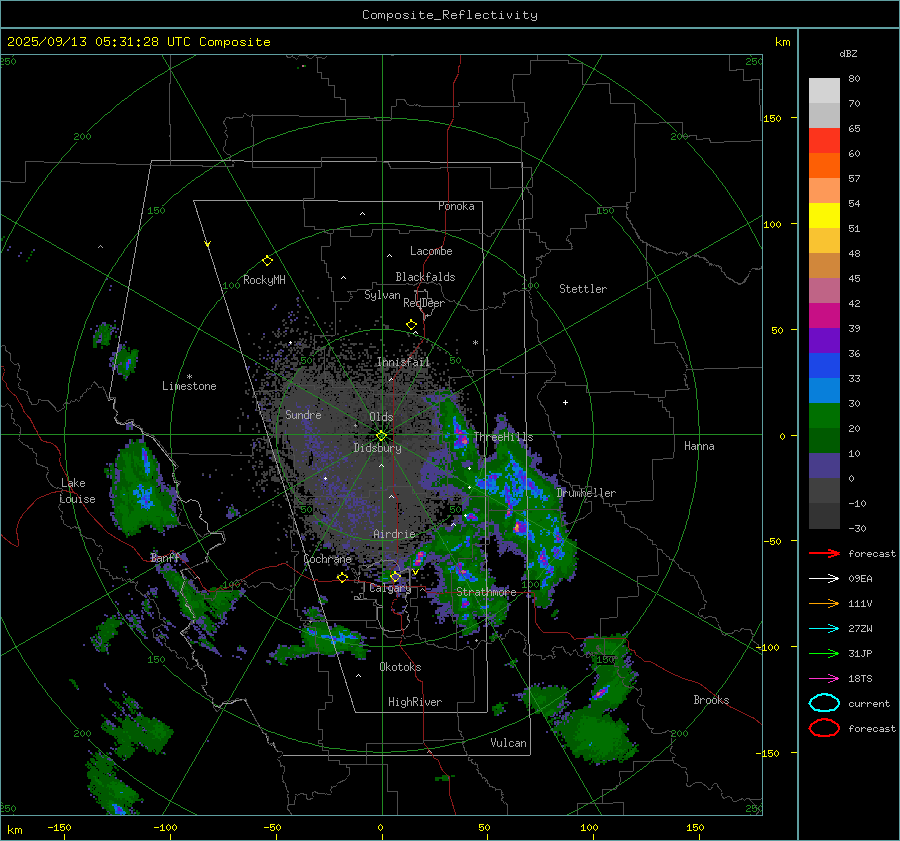Click the Banff label

(165, 558)
